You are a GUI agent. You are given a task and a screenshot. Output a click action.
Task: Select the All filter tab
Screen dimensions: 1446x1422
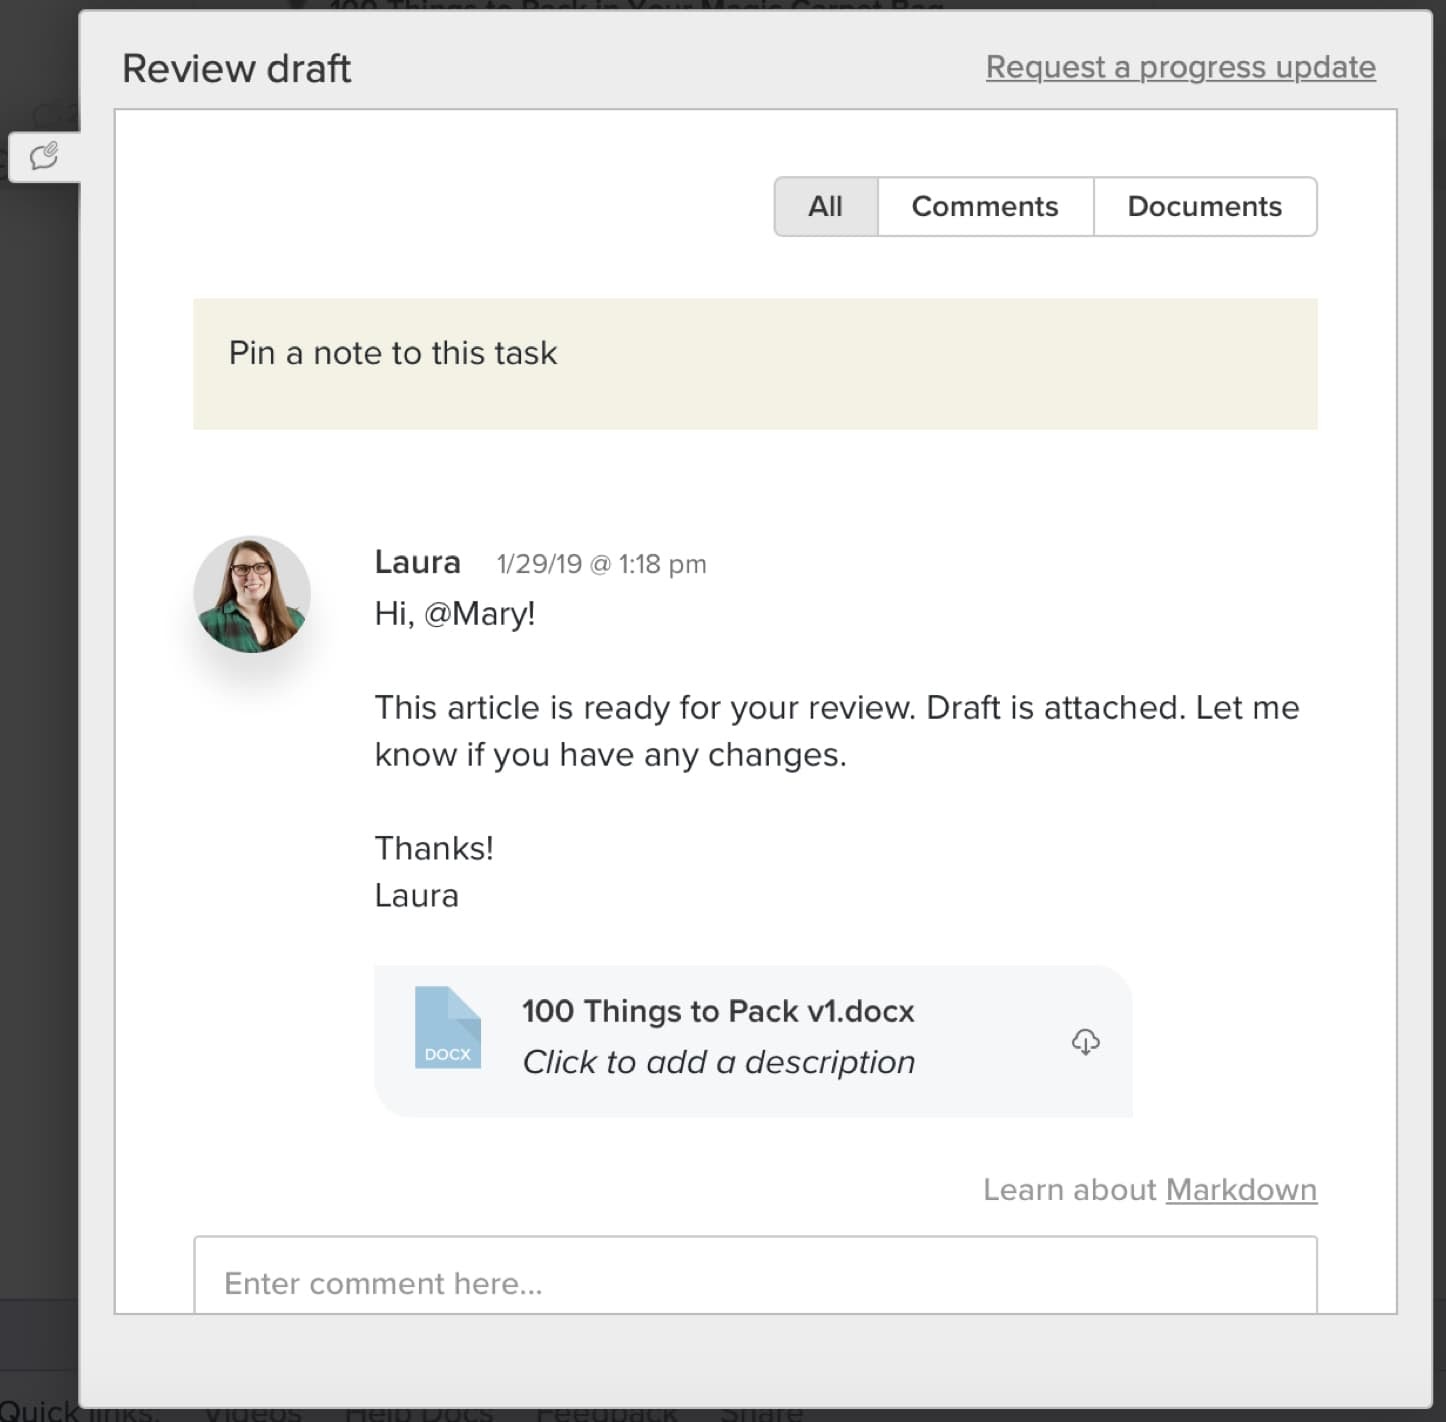(x=825, y=207)
